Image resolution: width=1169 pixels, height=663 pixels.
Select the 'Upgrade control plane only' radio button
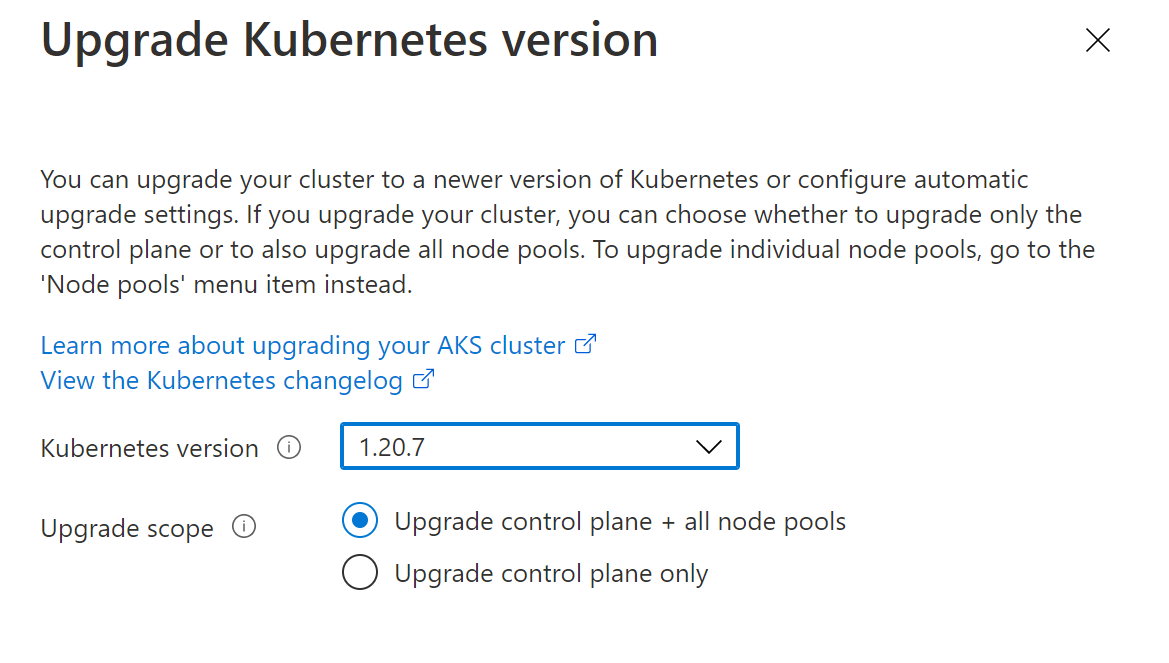click(360, 573)
